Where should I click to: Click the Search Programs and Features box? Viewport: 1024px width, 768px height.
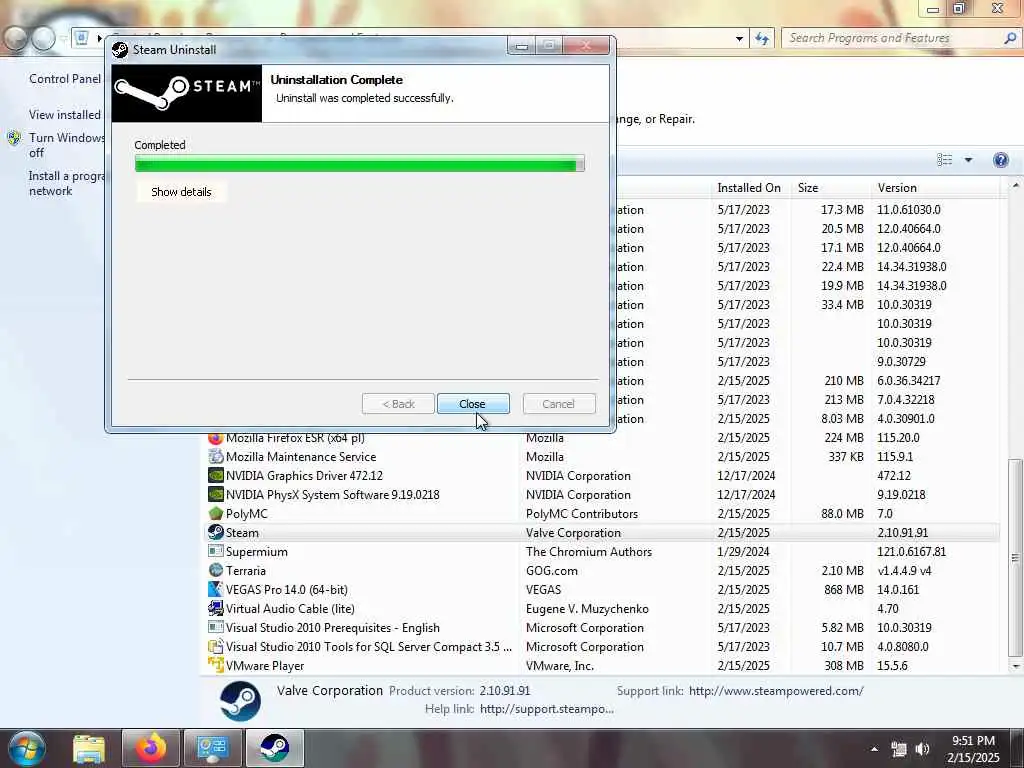tap(893, 38)
